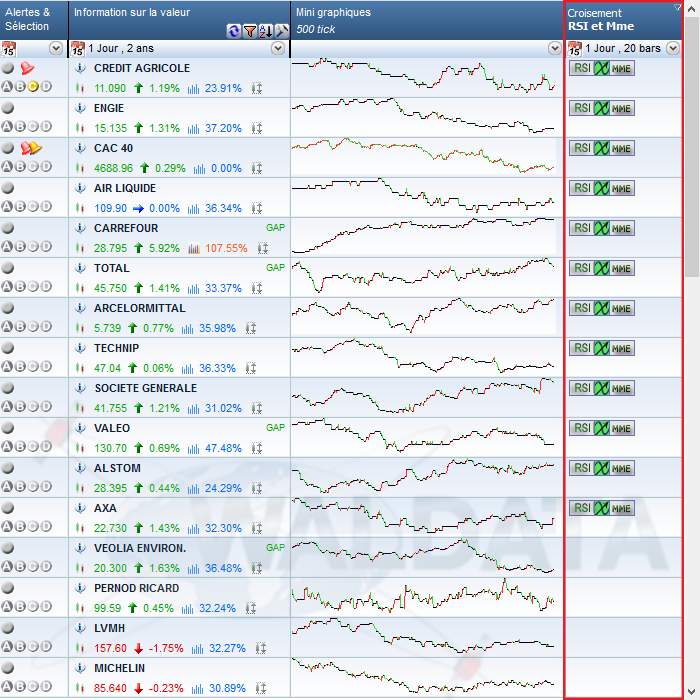Click the volume bars icon for CARREFOUR
This screenshot has width=700, height=700.
194,249
